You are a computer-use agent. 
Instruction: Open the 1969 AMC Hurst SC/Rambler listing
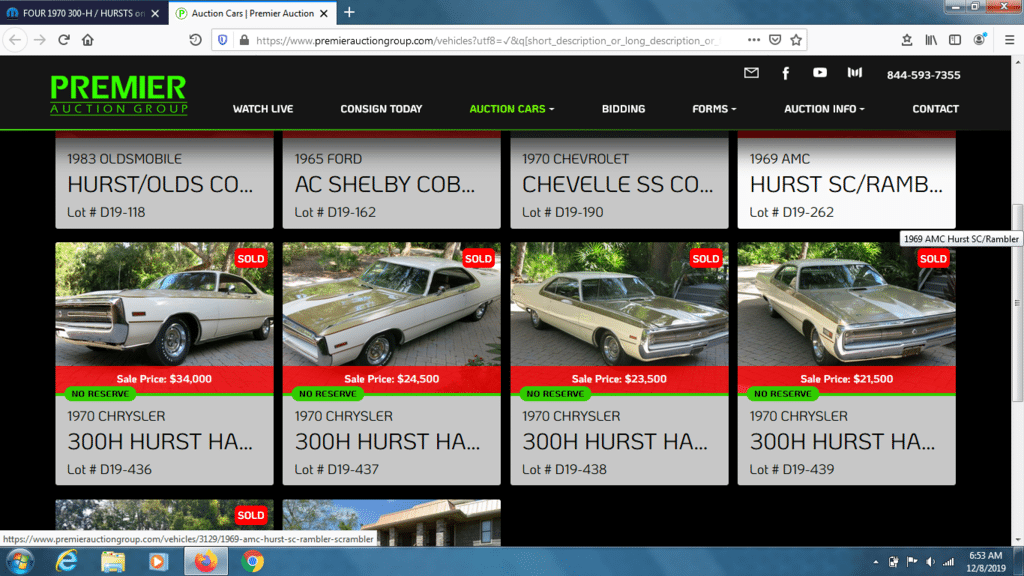click(x=846, y=184)
